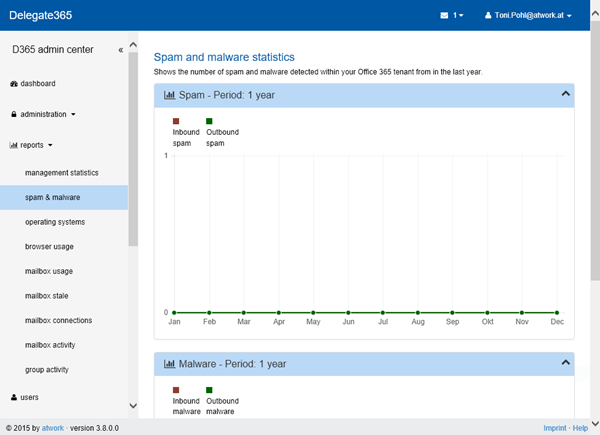Screen dimensions: 600x435
Task: Collapse the sidebar with double chevron
Action: point(121,49)
